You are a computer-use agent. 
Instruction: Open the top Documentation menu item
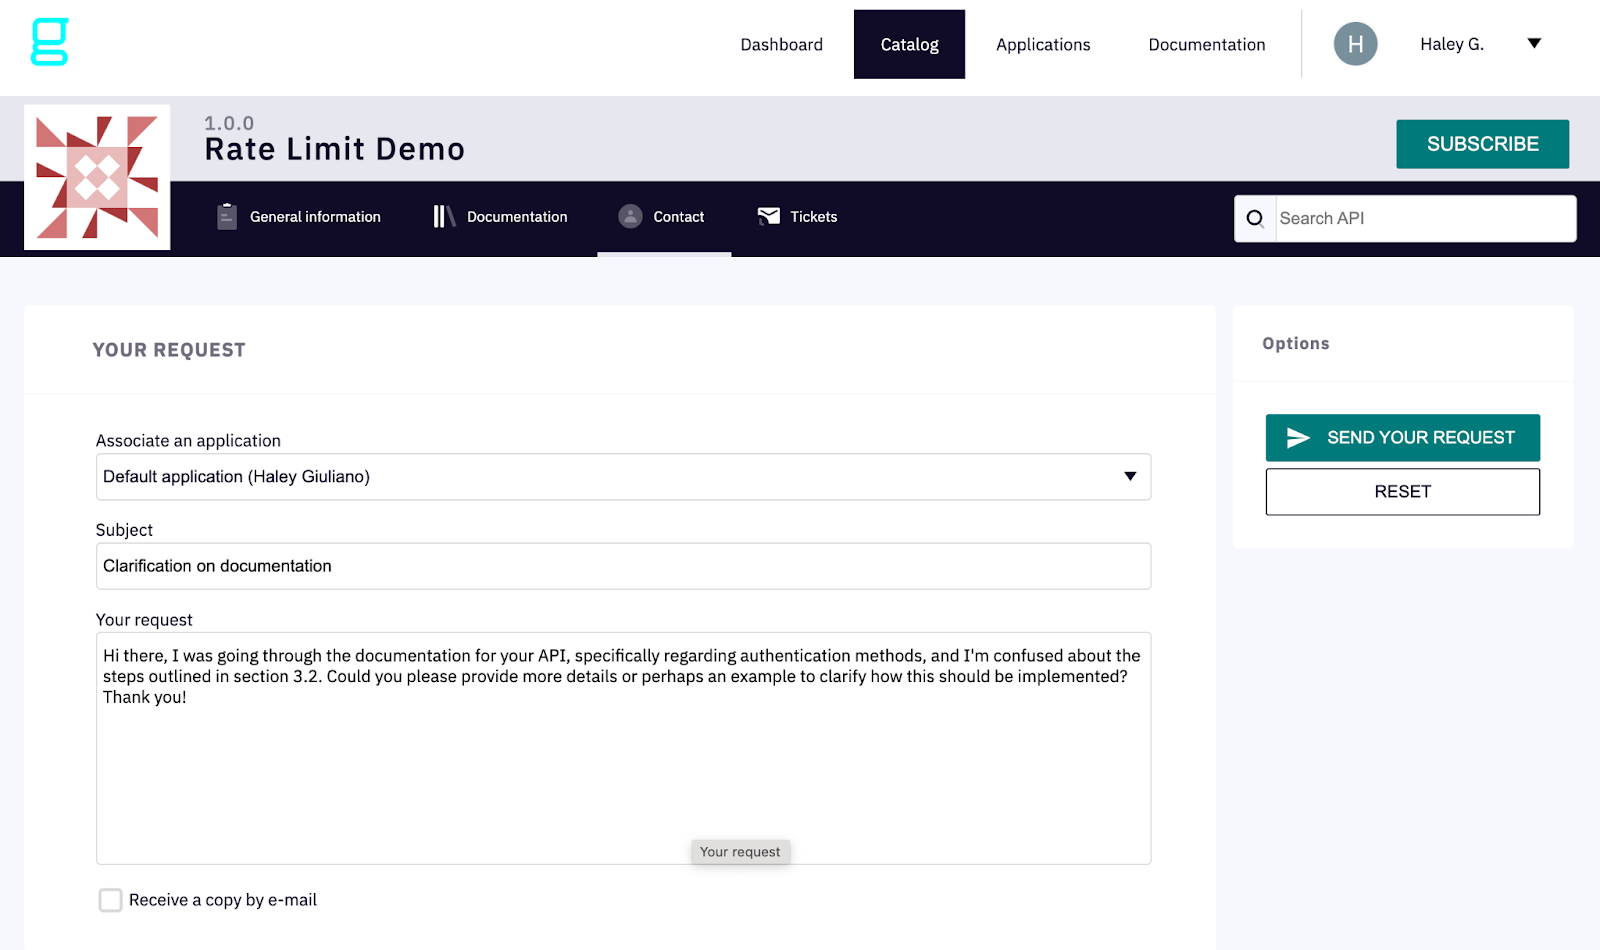coord(1207,44)
